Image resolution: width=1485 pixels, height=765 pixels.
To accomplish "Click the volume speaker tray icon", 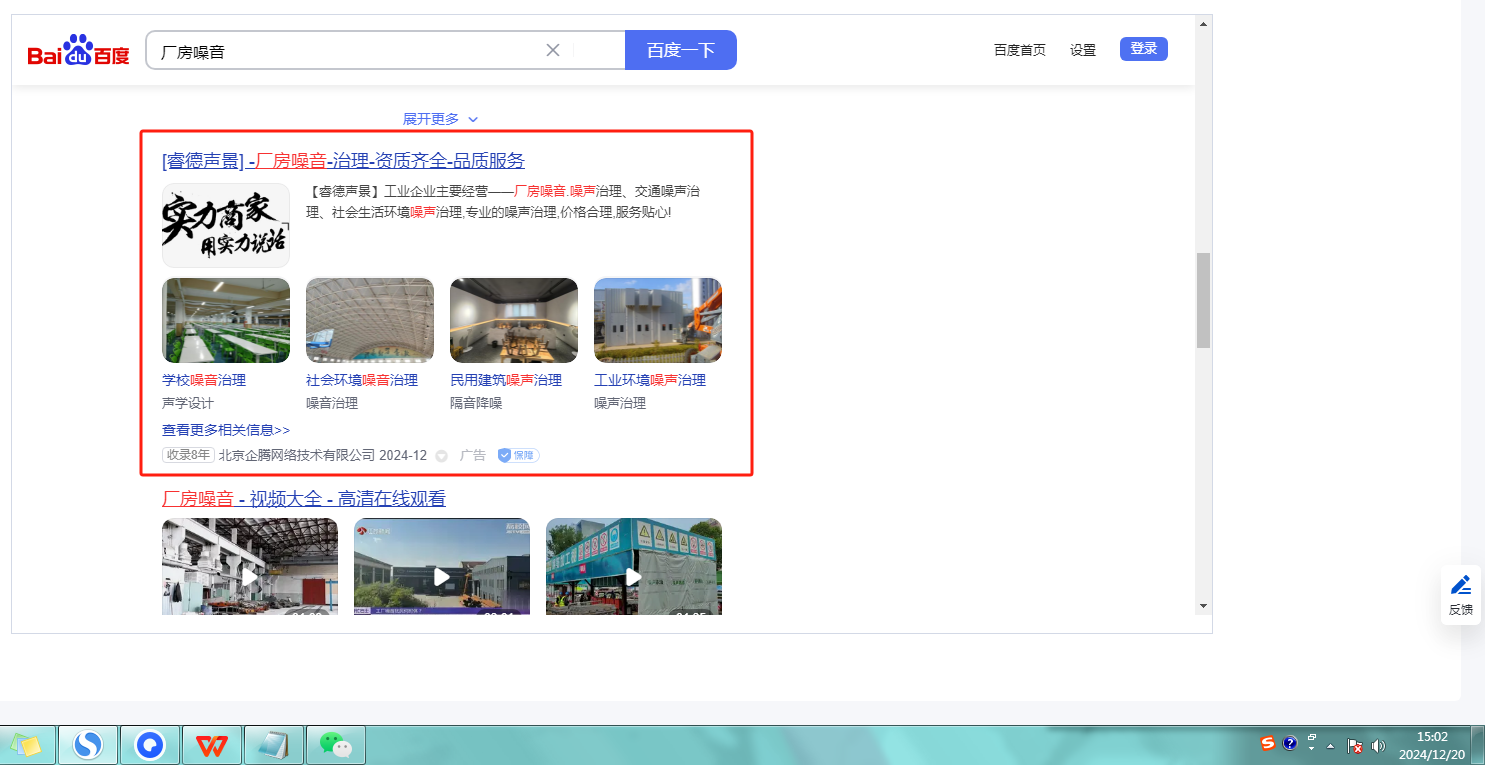I will pos(1378,745).
